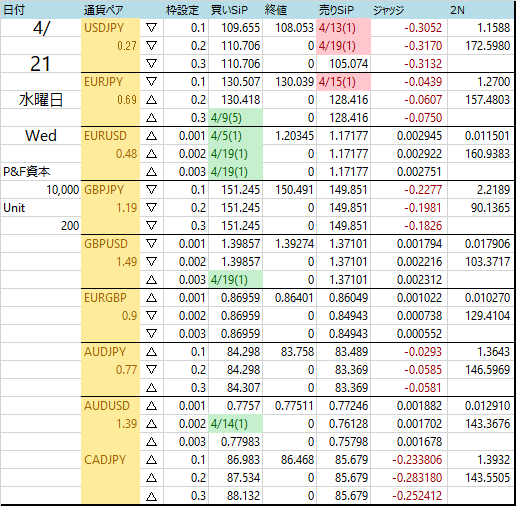Click the pink 4/13(1) sell SiP cell
Viewport: 516px width, 506px height.
tap(344, 28)
